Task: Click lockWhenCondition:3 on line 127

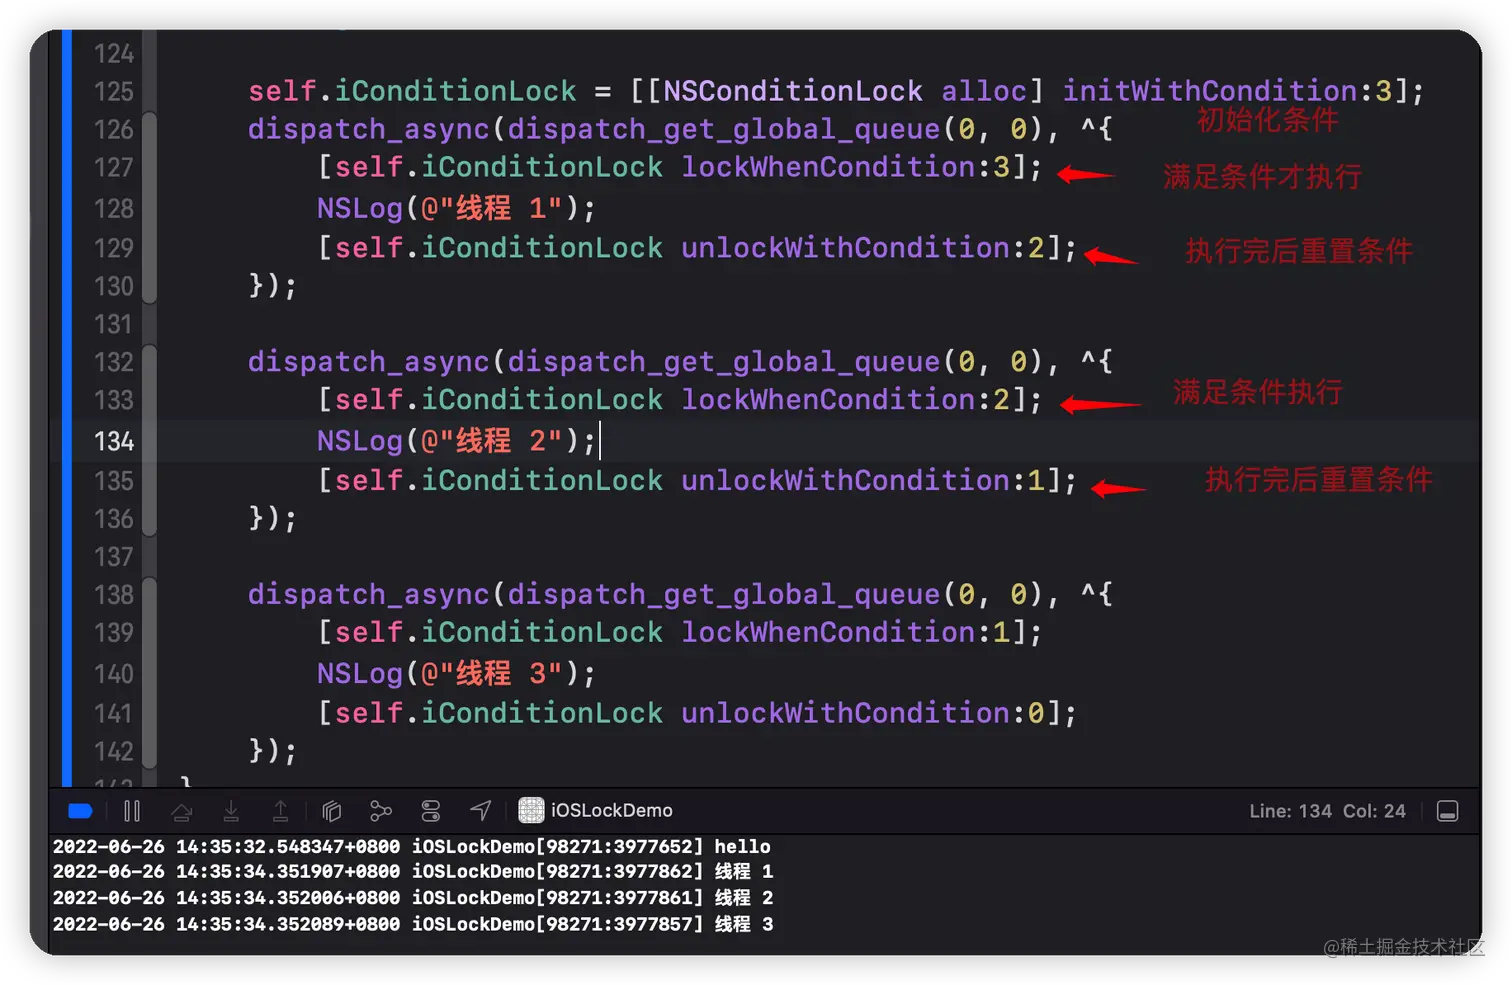Action: click(845, 167)
